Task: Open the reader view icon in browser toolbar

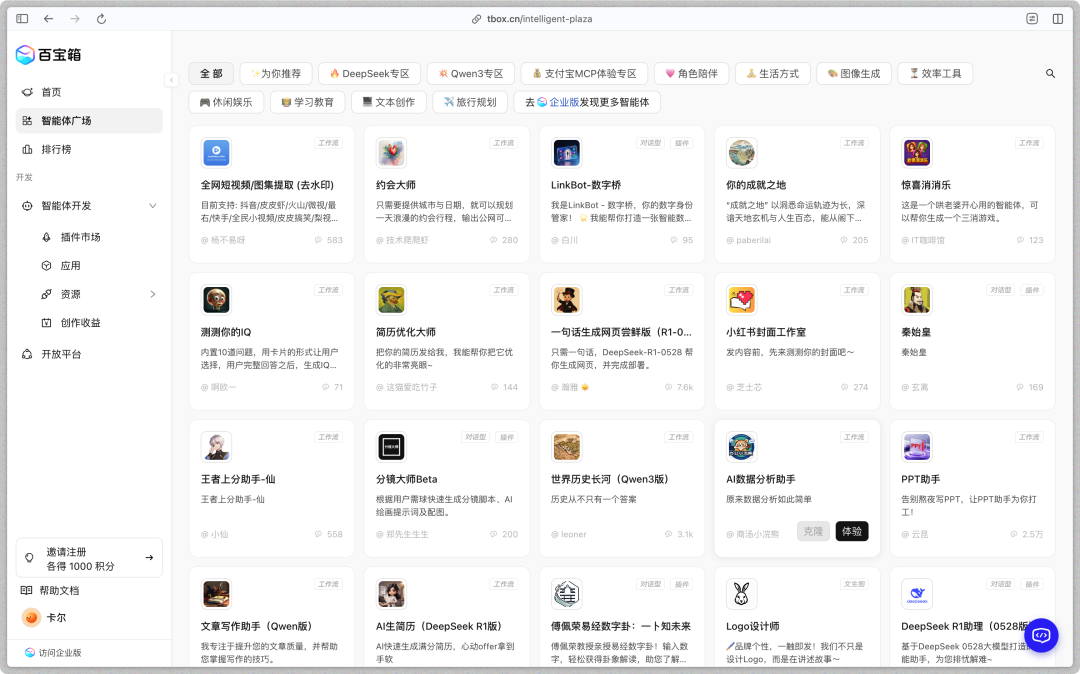Action: [x=1032, y=19]
